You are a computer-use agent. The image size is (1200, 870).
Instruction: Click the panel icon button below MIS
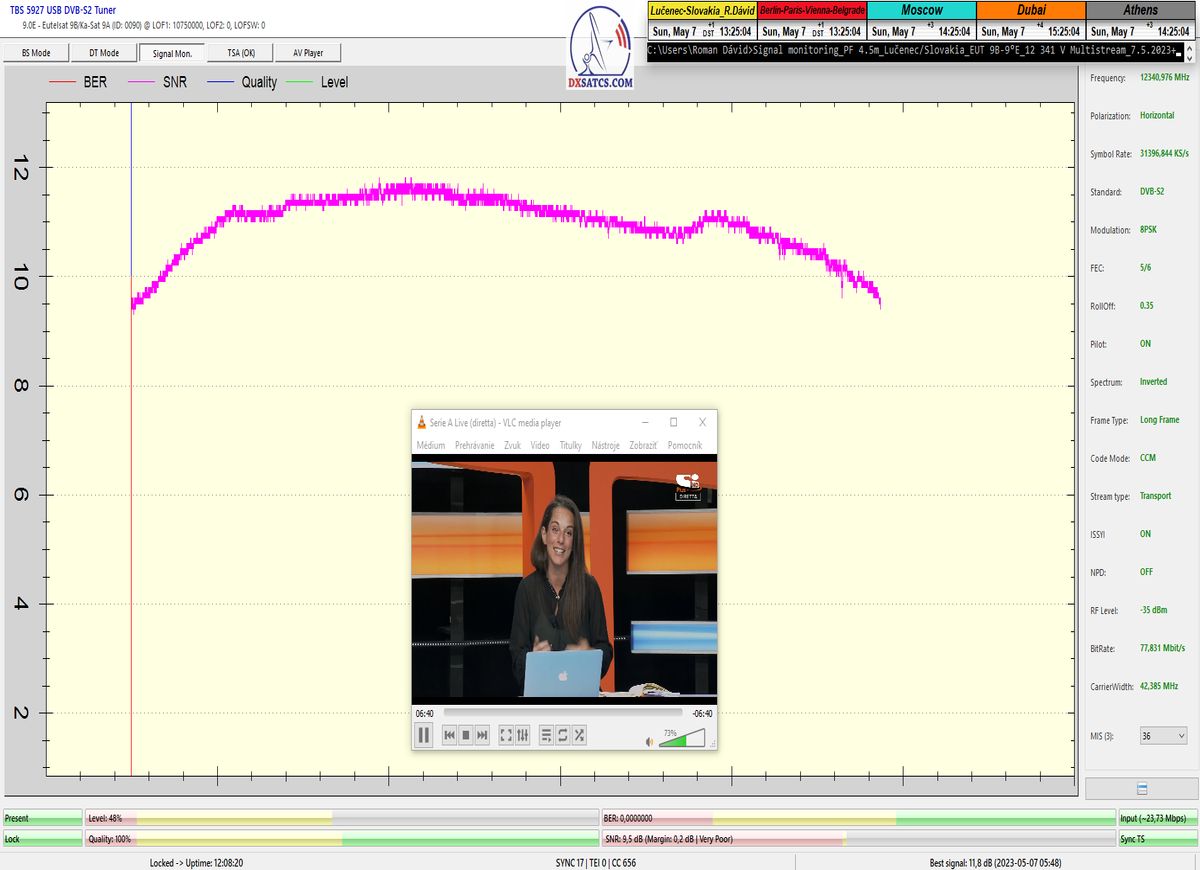pos(1141,789)
